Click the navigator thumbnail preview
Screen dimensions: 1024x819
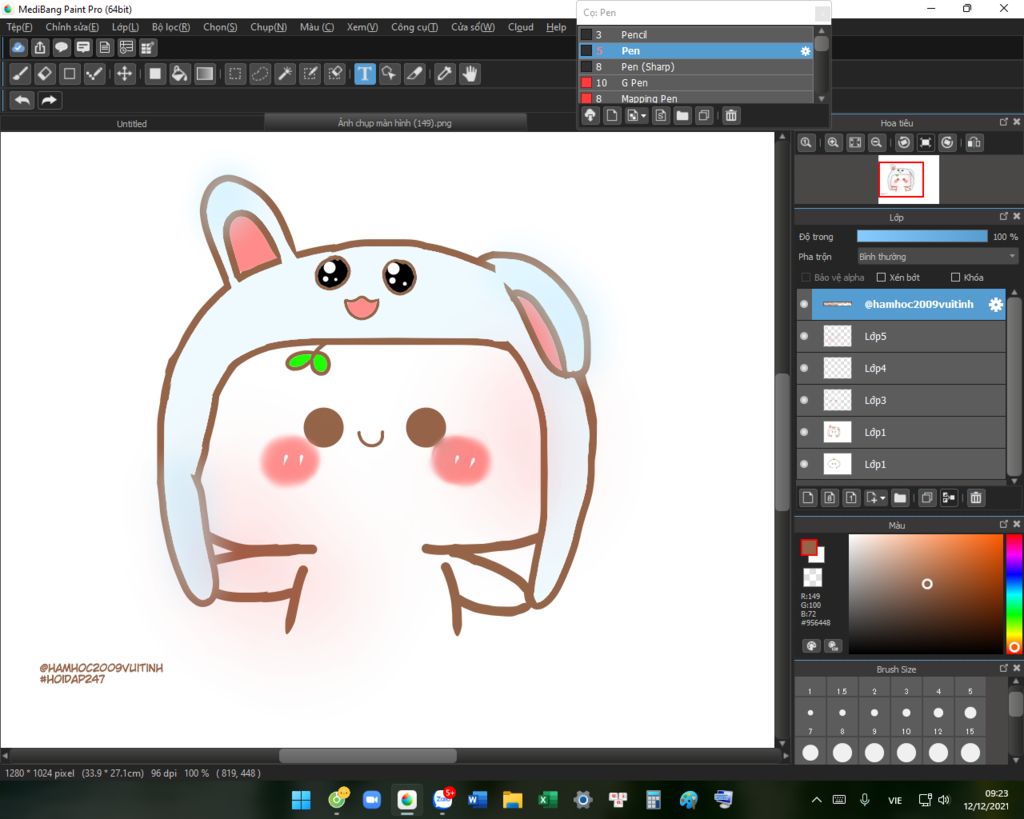908,180
